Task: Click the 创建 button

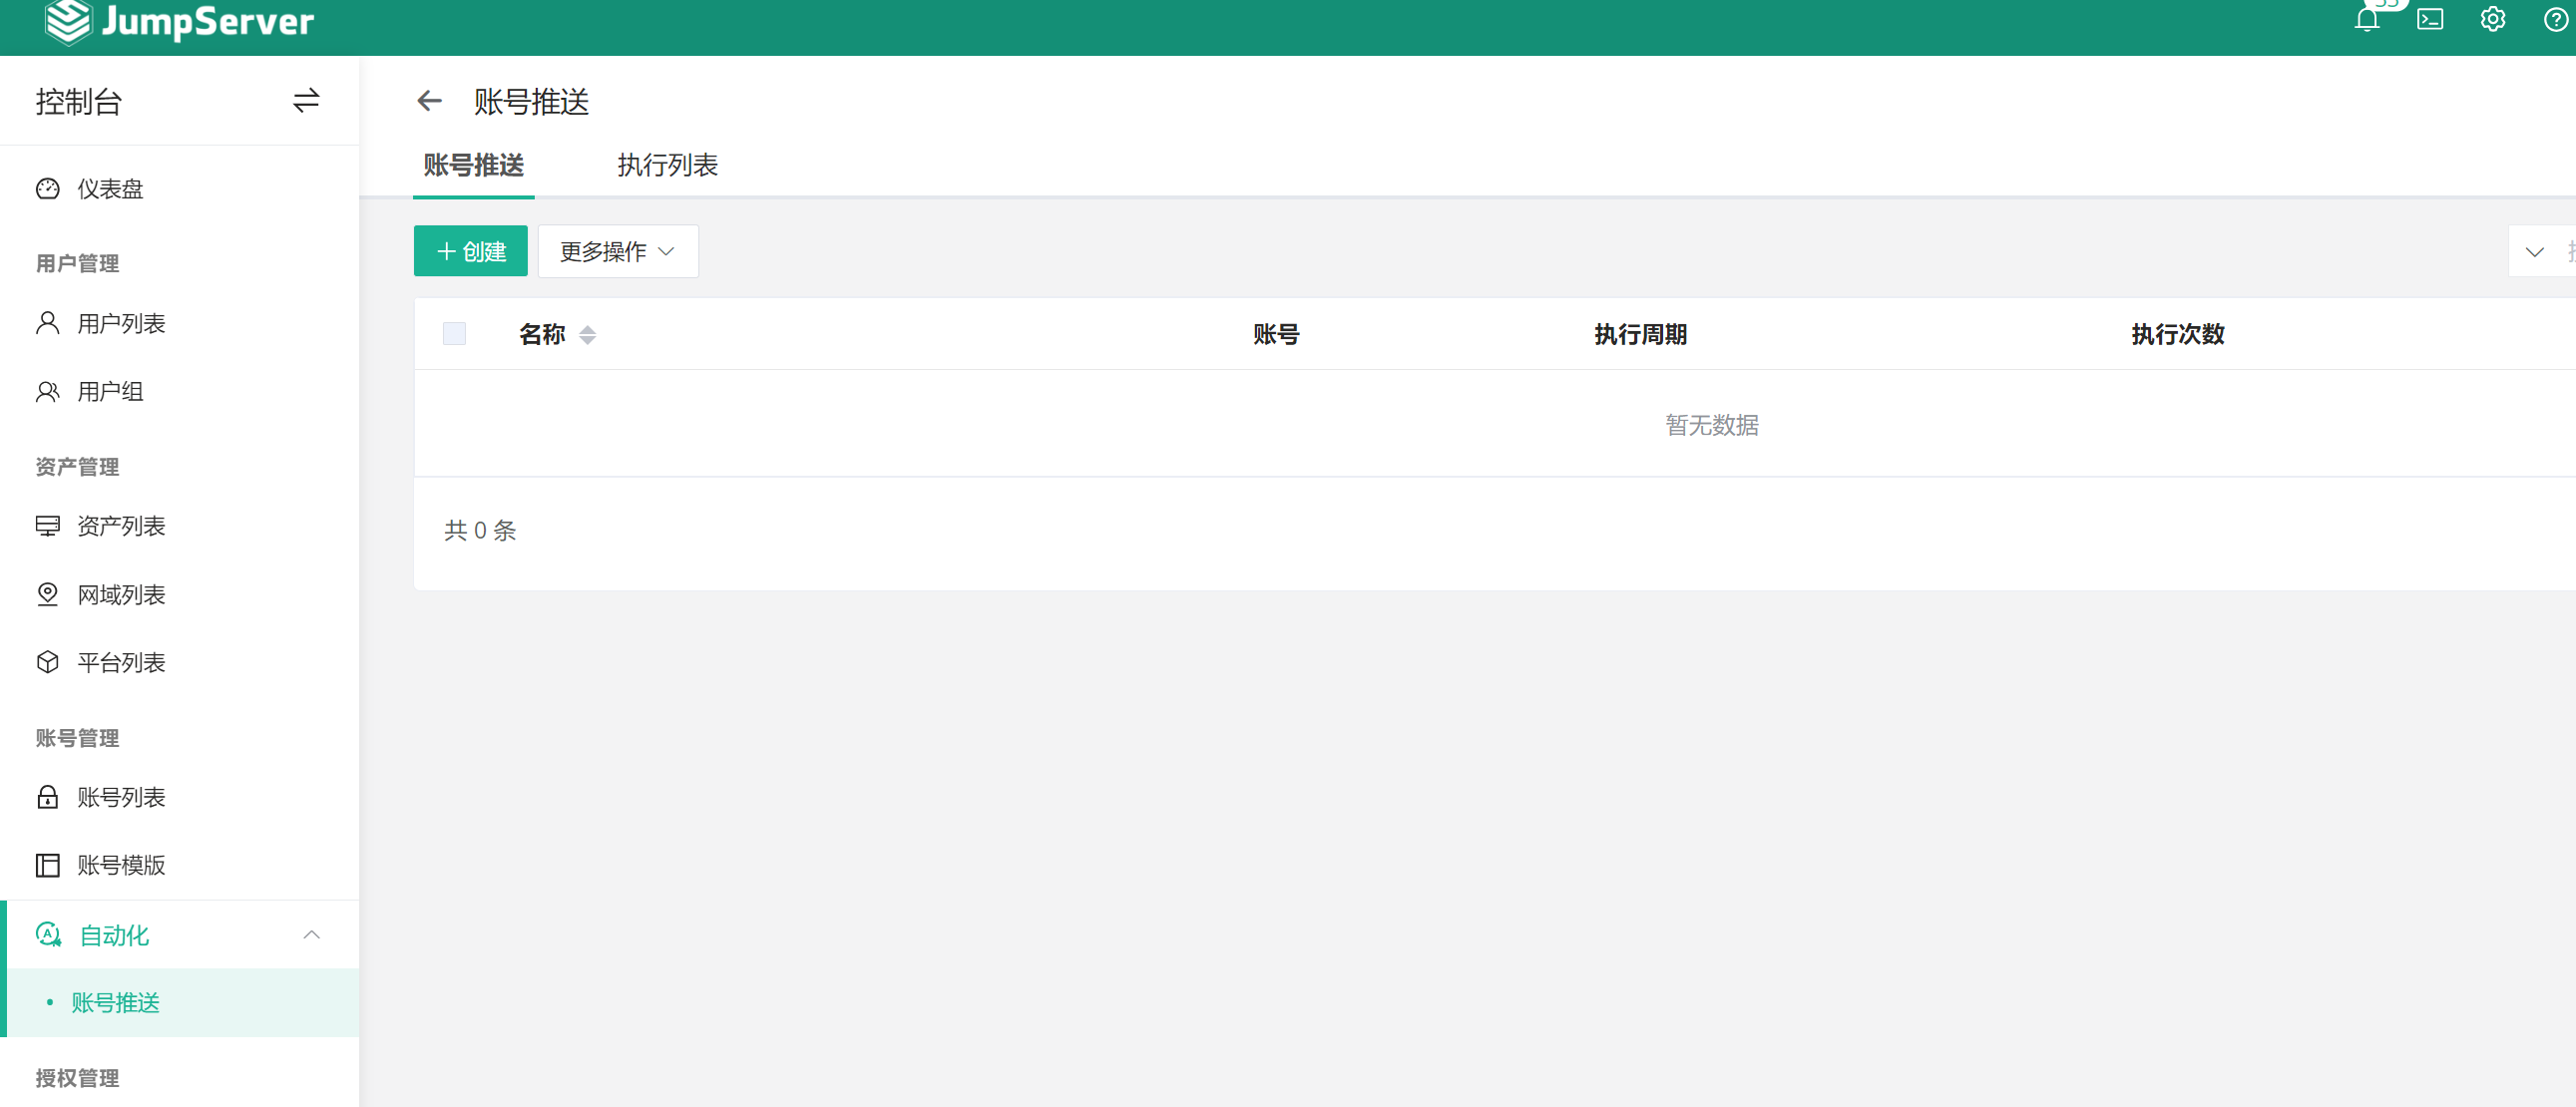Action: [470, 251]
